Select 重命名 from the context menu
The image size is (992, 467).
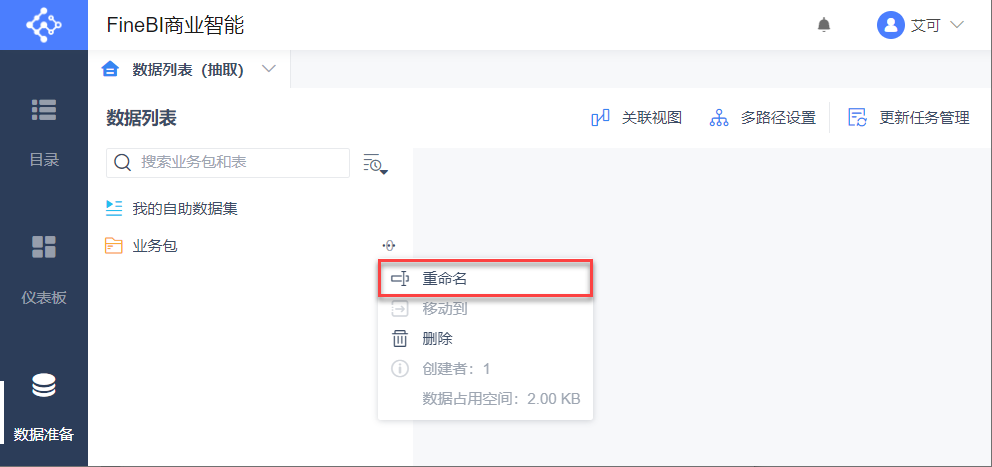(x=445, y=279)
